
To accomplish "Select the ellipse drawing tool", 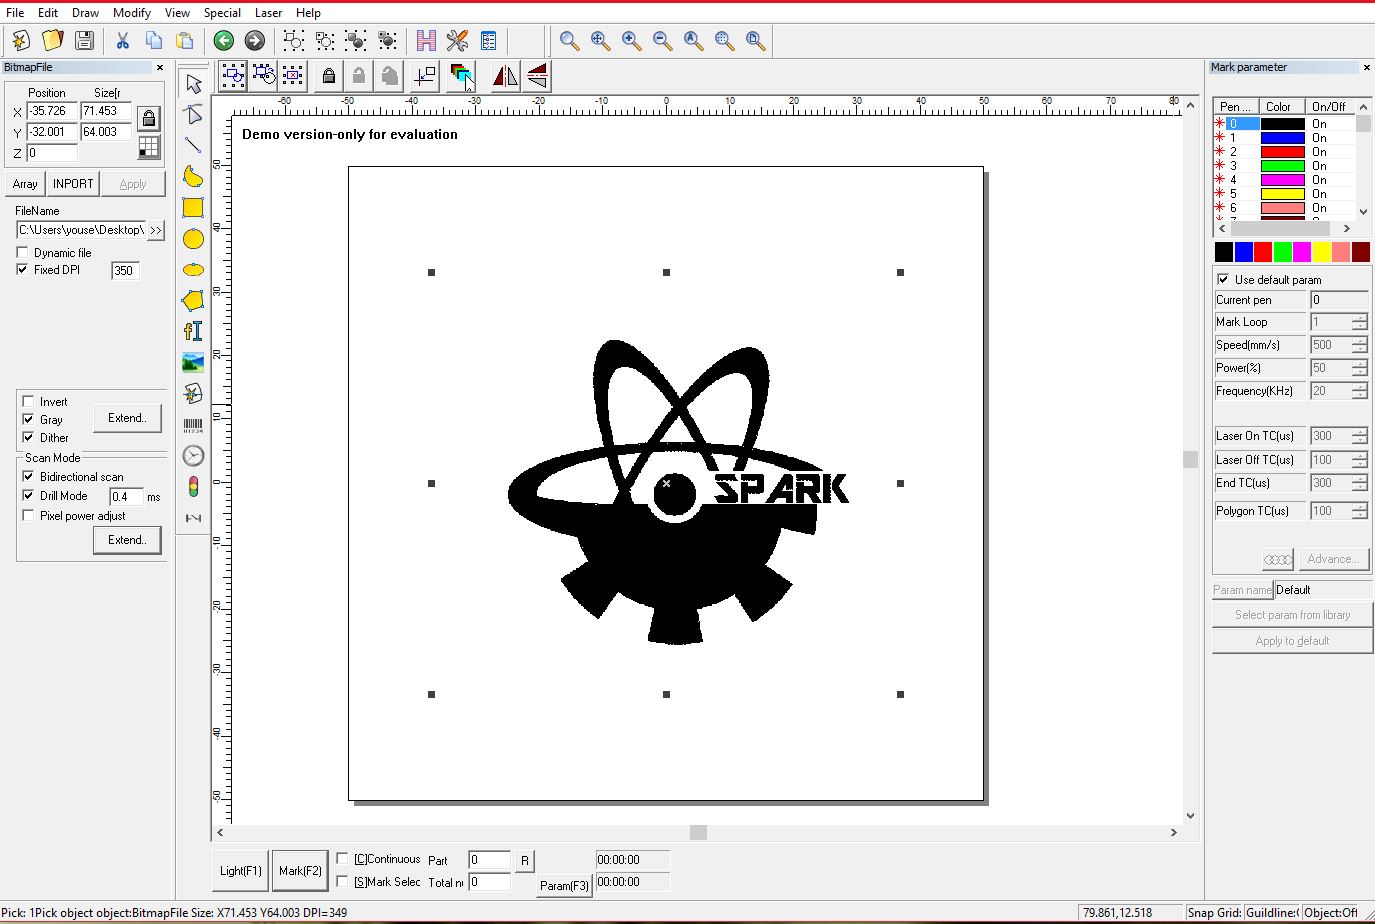I will pyautogui.click(x=193, y=270).
